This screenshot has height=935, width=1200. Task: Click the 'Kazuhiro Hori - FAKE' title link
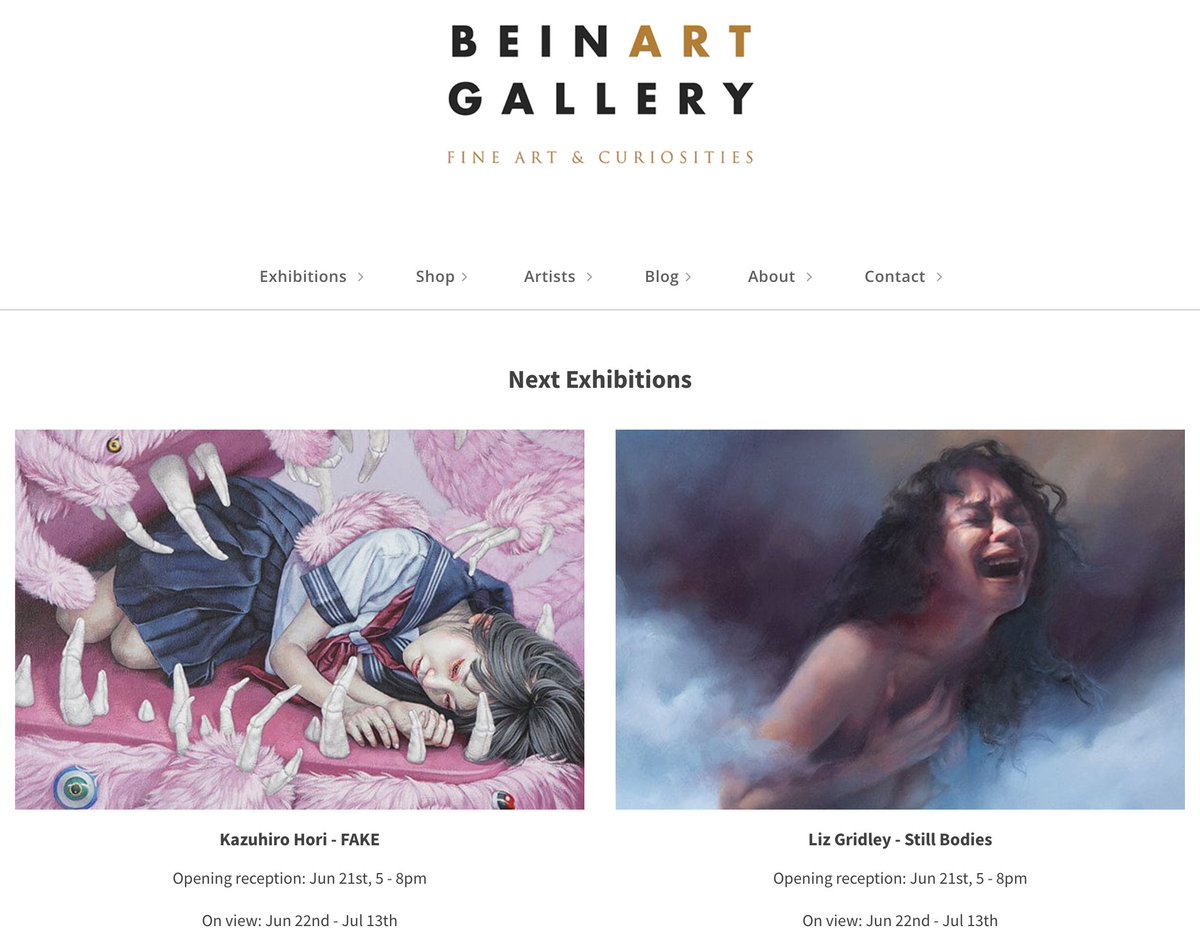(299, 840)
